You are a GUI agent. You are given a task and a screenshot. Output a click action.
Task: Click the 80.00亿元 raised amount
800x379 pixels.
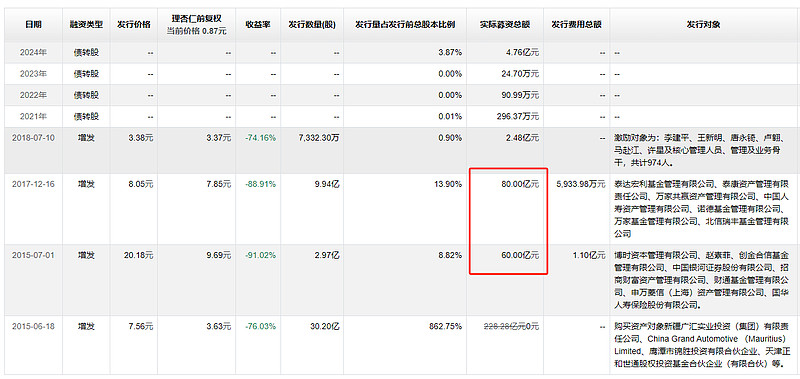[x=520, y=184]
